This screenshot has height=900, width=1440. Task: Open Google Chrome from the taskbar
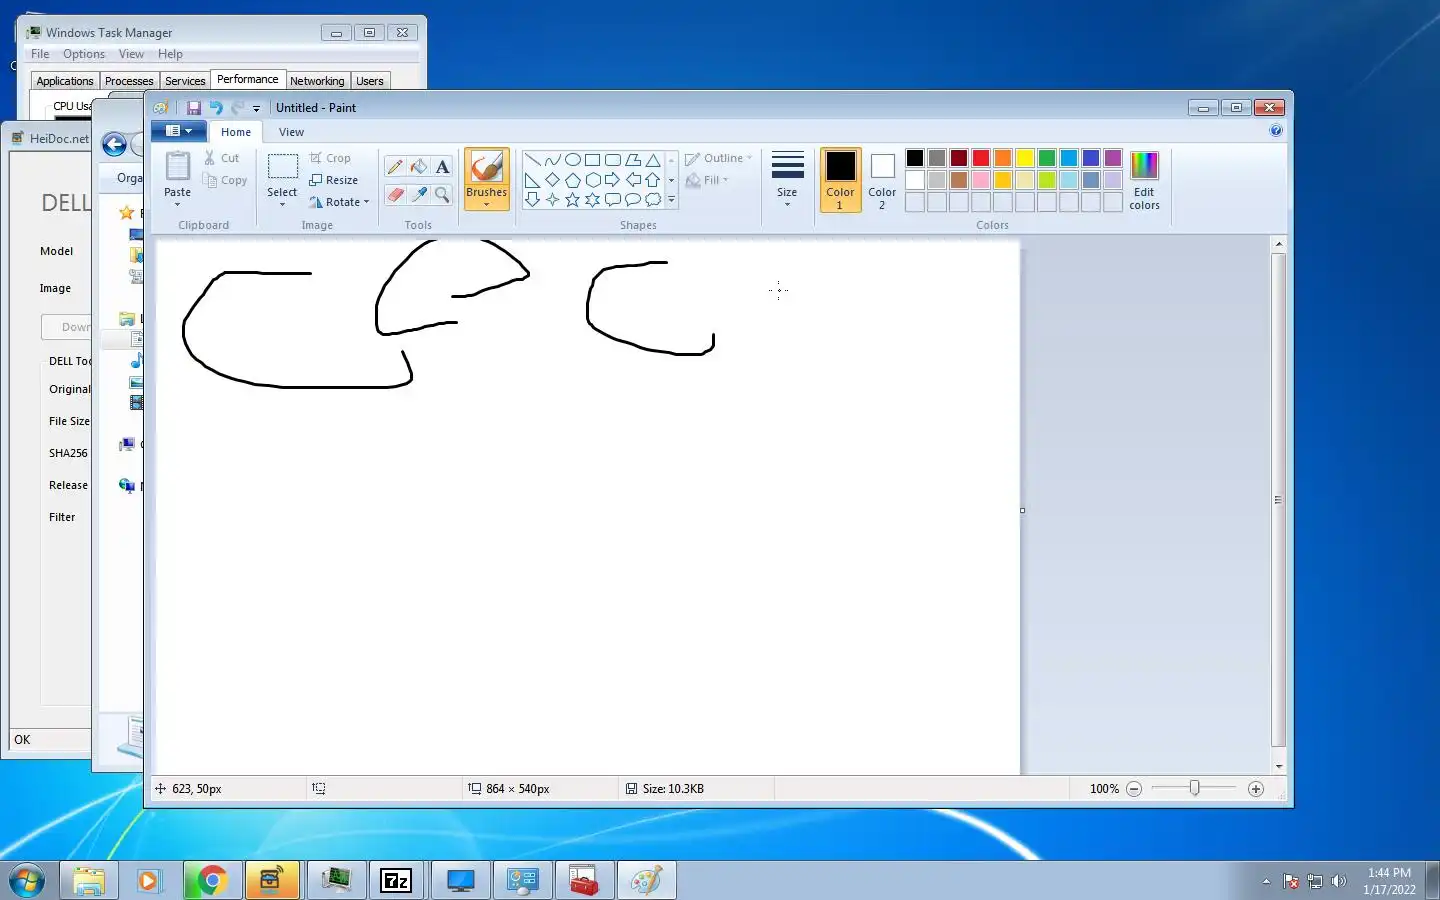pyautogui.click(x=211, y=881)
